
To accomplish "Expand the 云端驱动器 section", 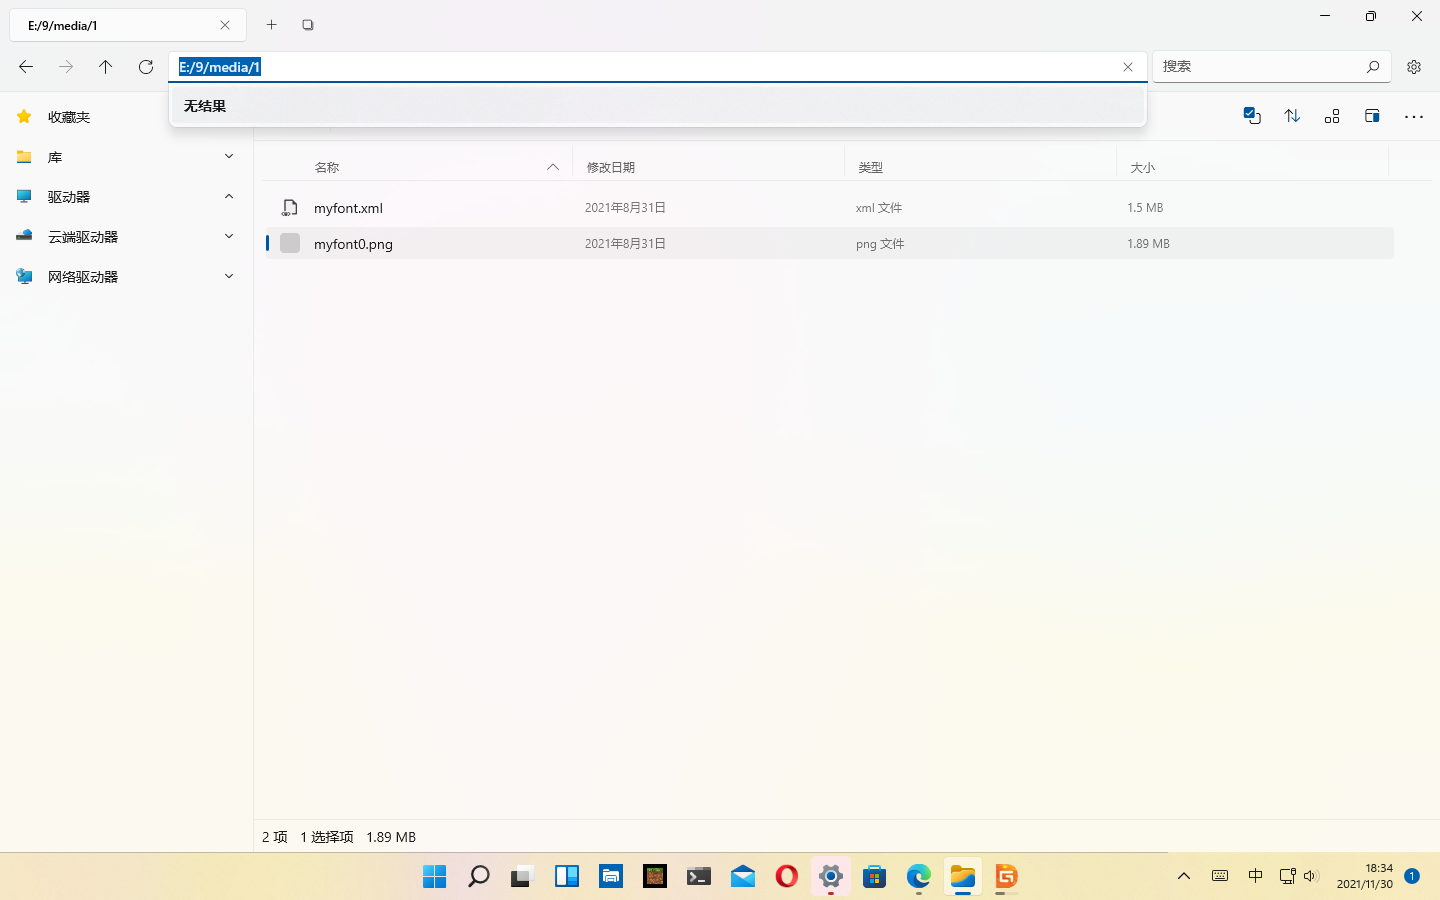I will [x=228, y=236].
